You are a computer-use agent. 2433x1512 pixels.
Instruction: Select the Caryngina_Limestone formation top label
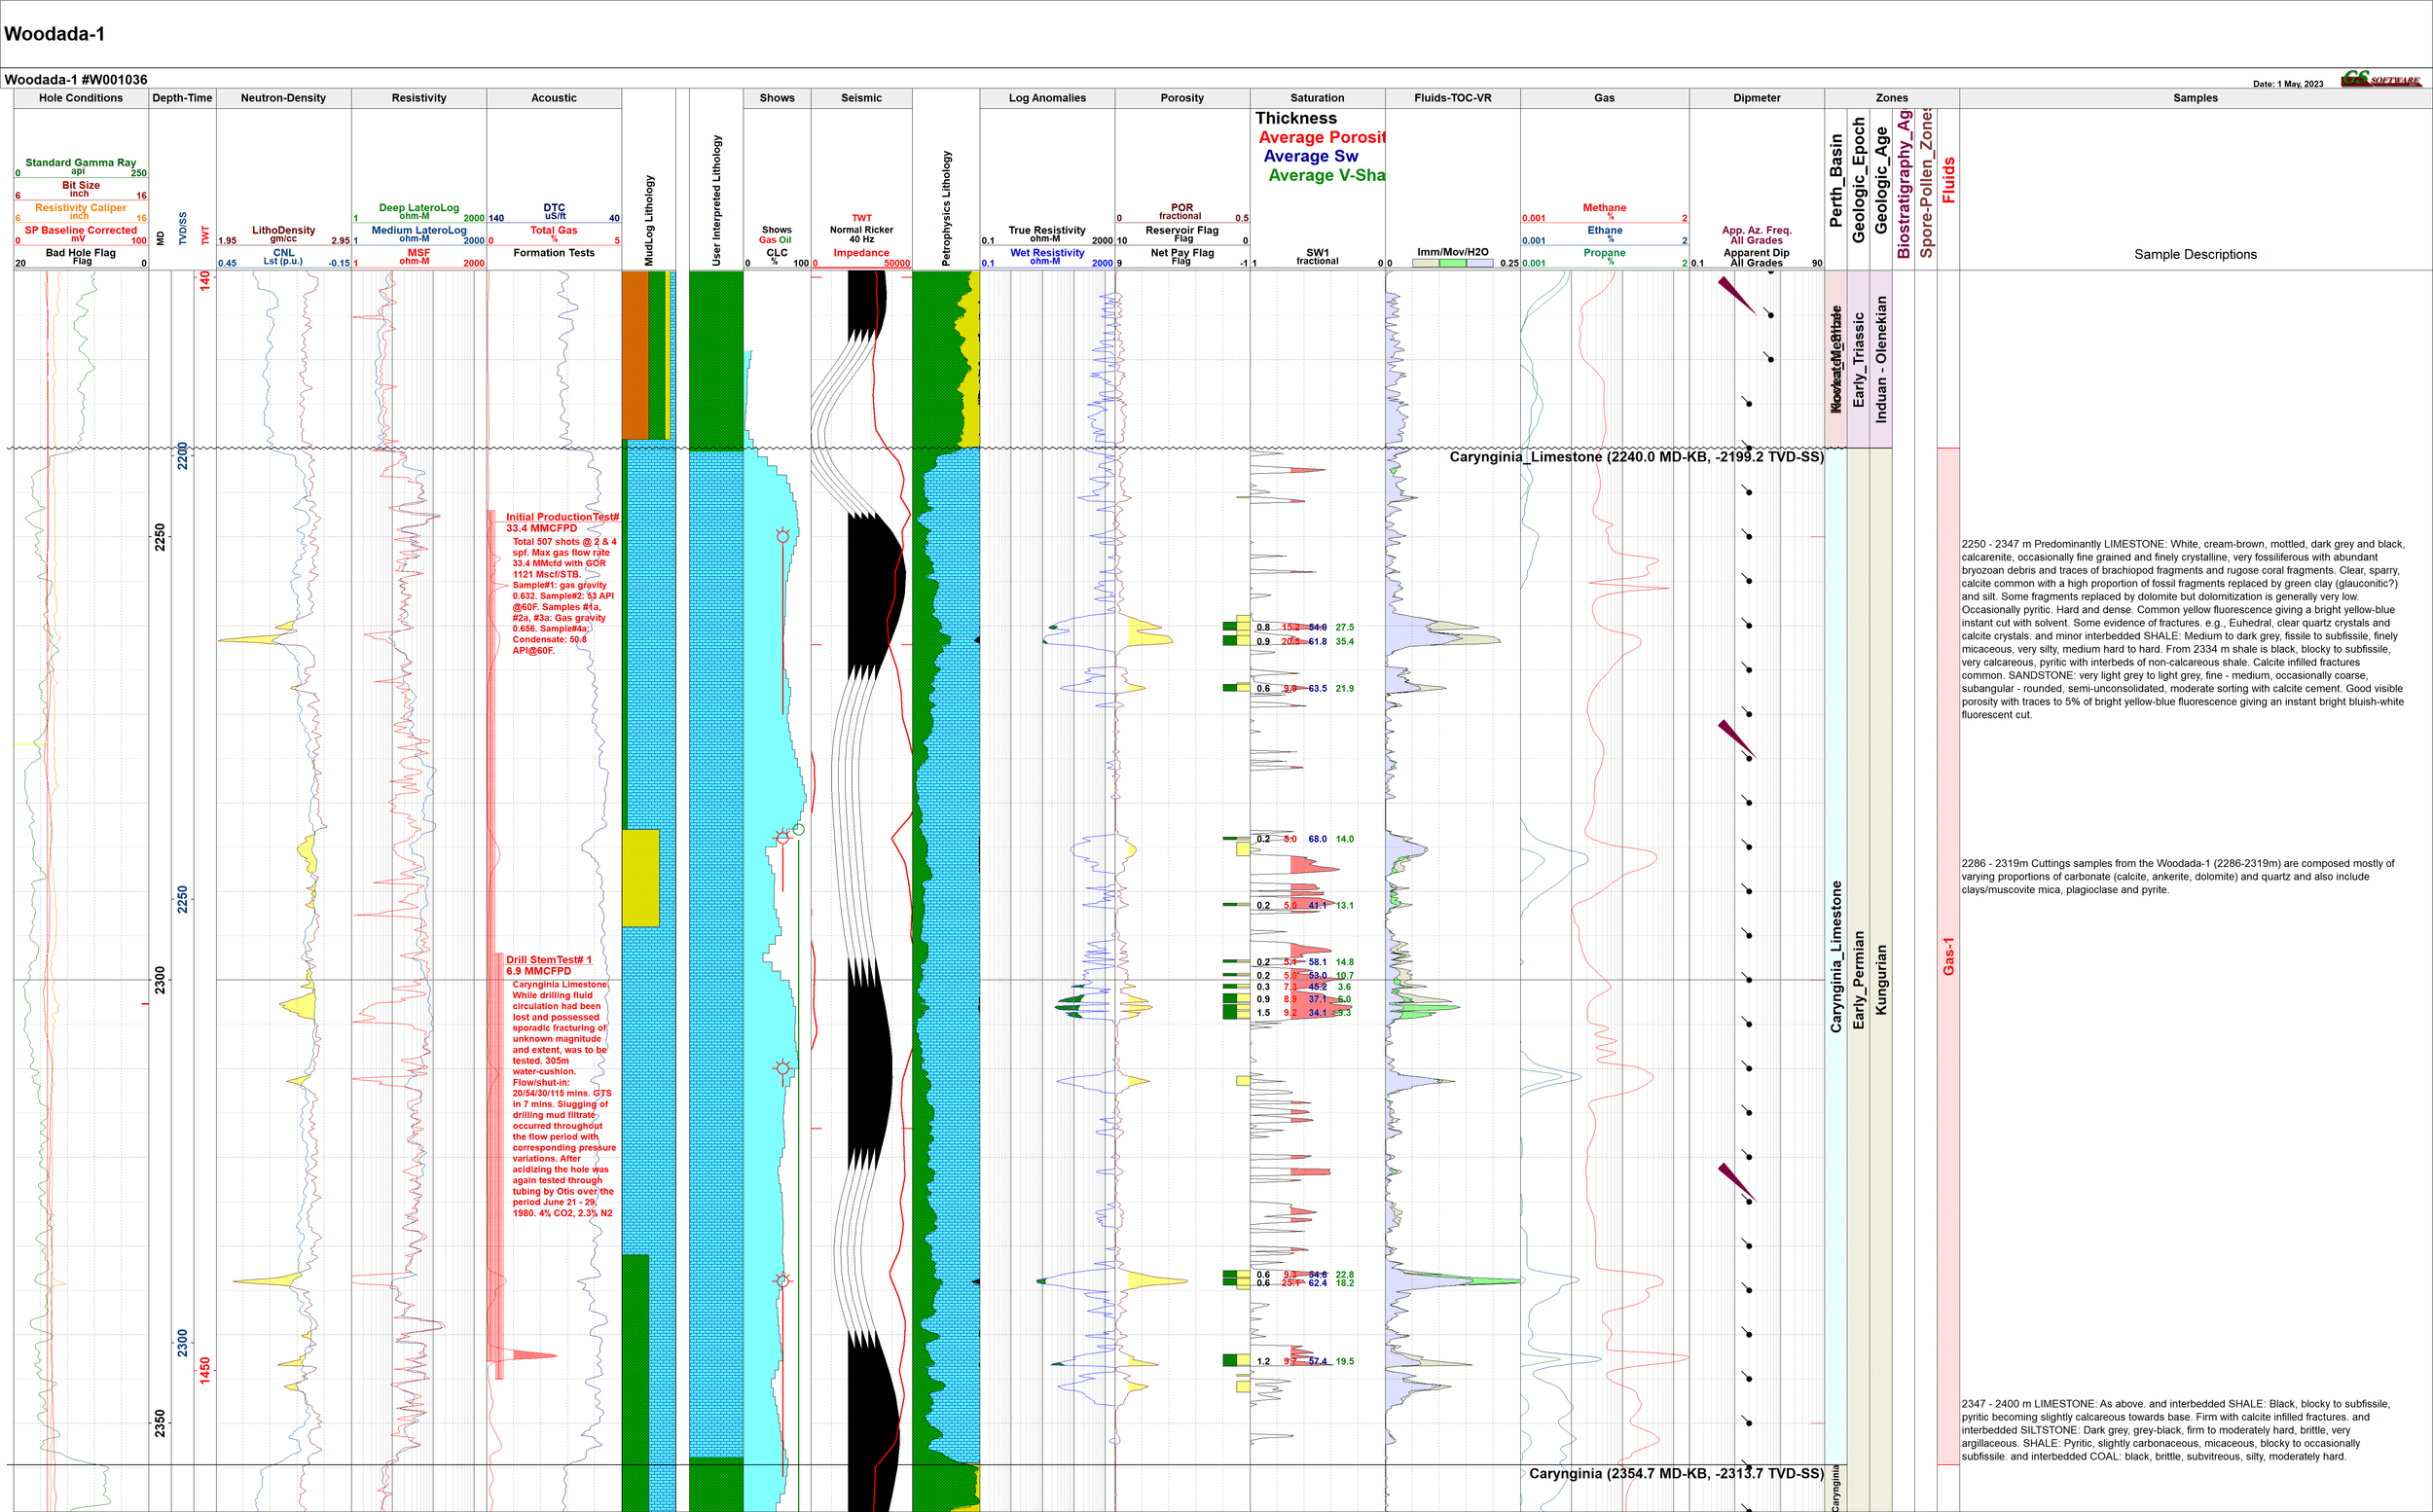[1636, 457]
